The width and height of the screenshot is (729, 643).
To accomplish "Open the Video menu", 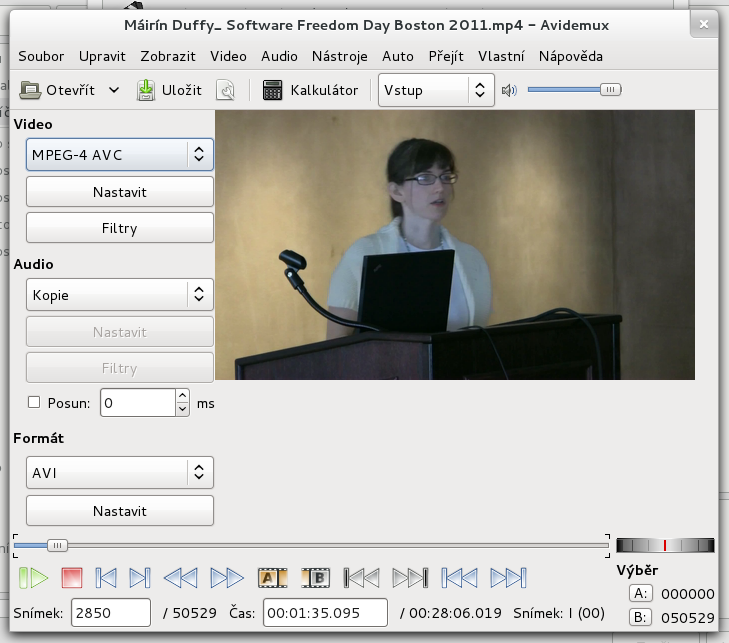I will coord(228,56).
